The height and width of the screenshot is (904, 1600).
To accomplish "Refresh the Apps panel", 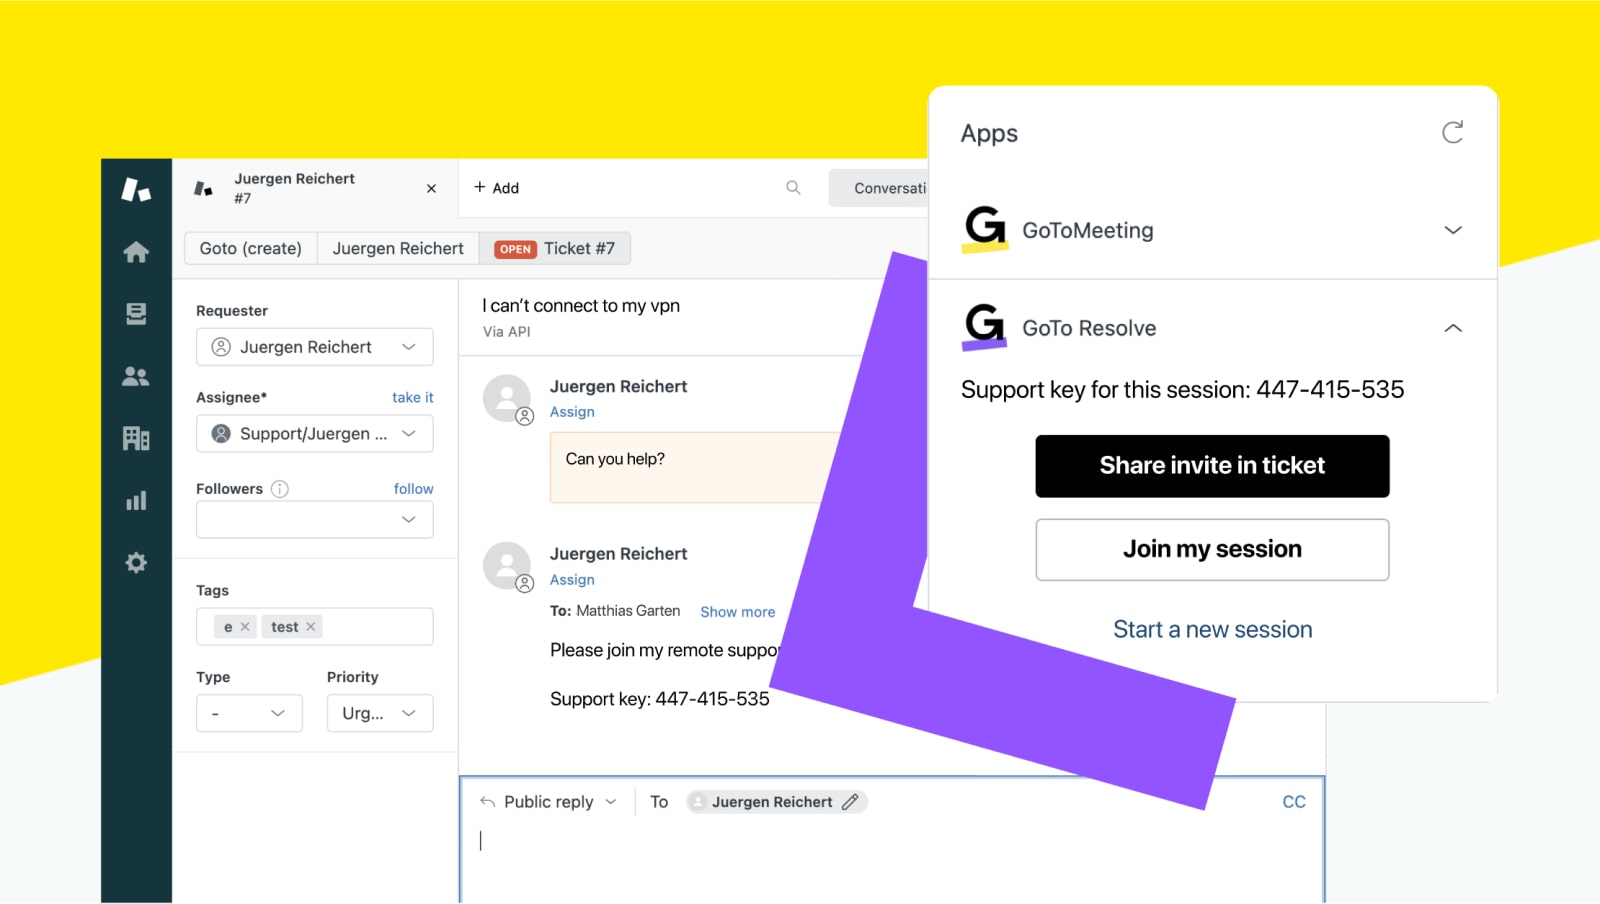I will (1452, 133).
